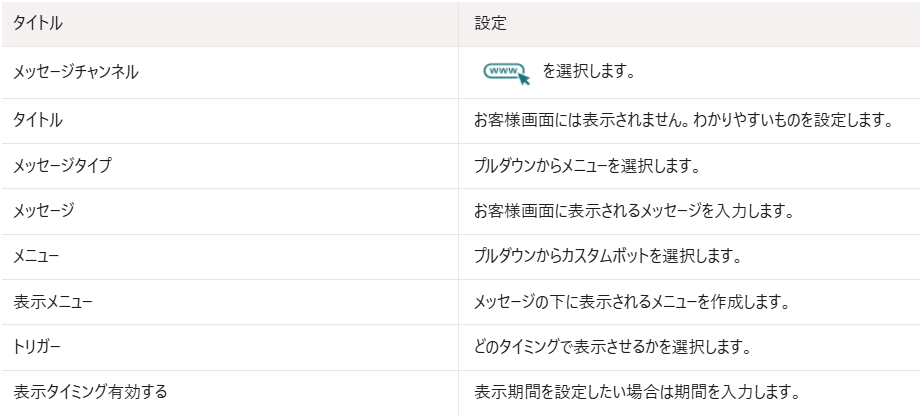Click the 設定 column header
This screenshot has width=922, height=418.
pos(490,24)
